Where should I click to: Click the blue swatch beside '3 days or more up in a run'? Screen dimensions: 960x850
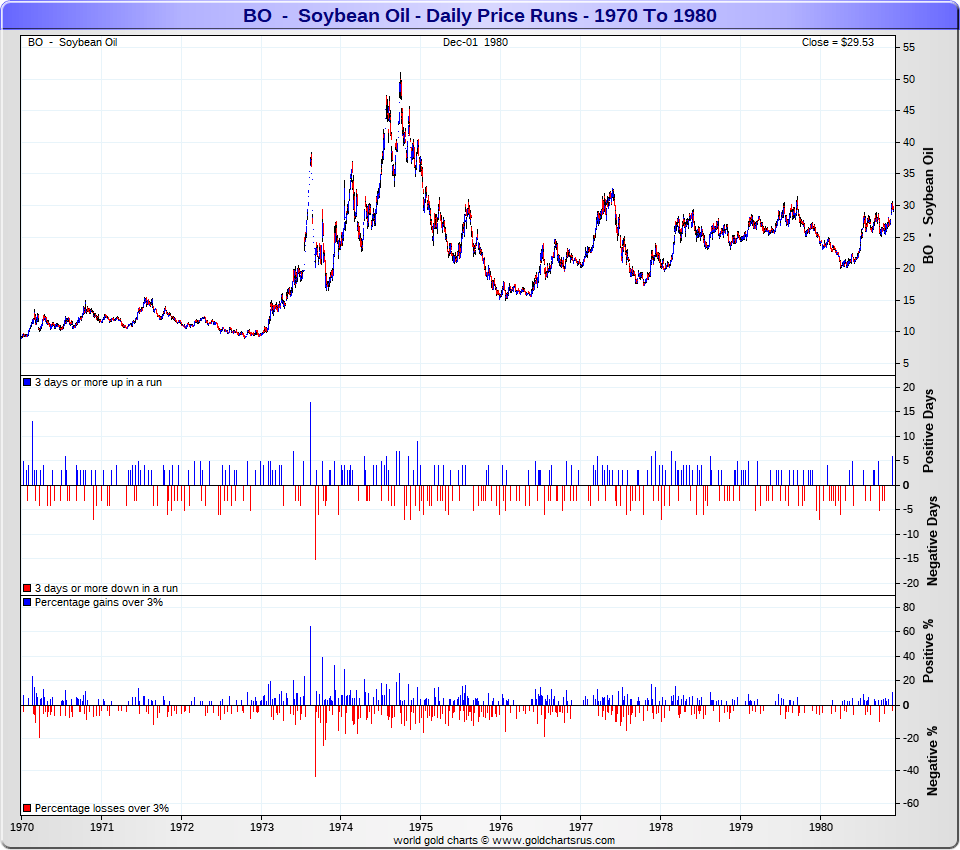coord(27,382)
